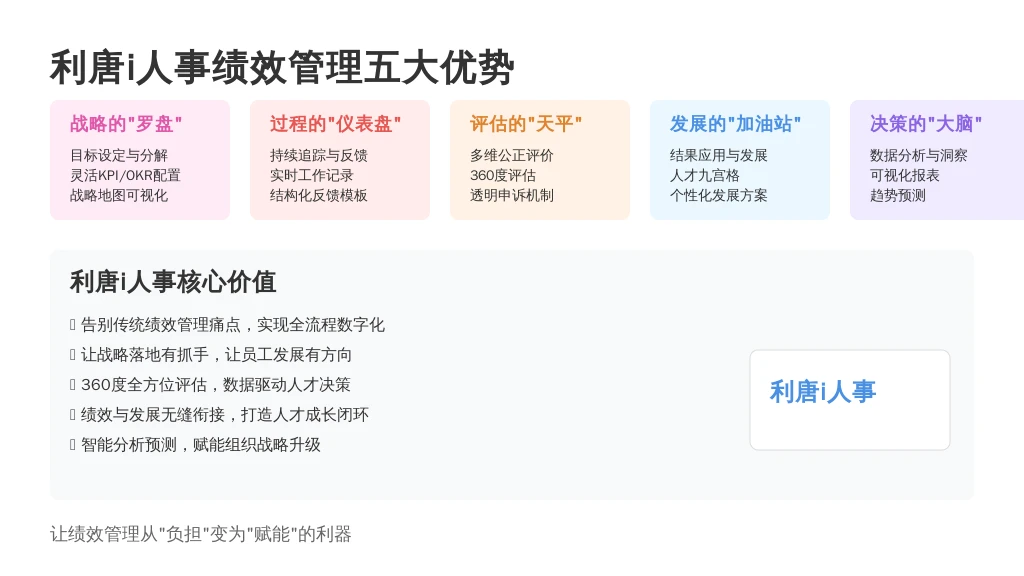Screen dimensions: 1024x576
Task: Click bullet icon before 告别传统绩效管理痛点
Action: [x=72, y=325]
